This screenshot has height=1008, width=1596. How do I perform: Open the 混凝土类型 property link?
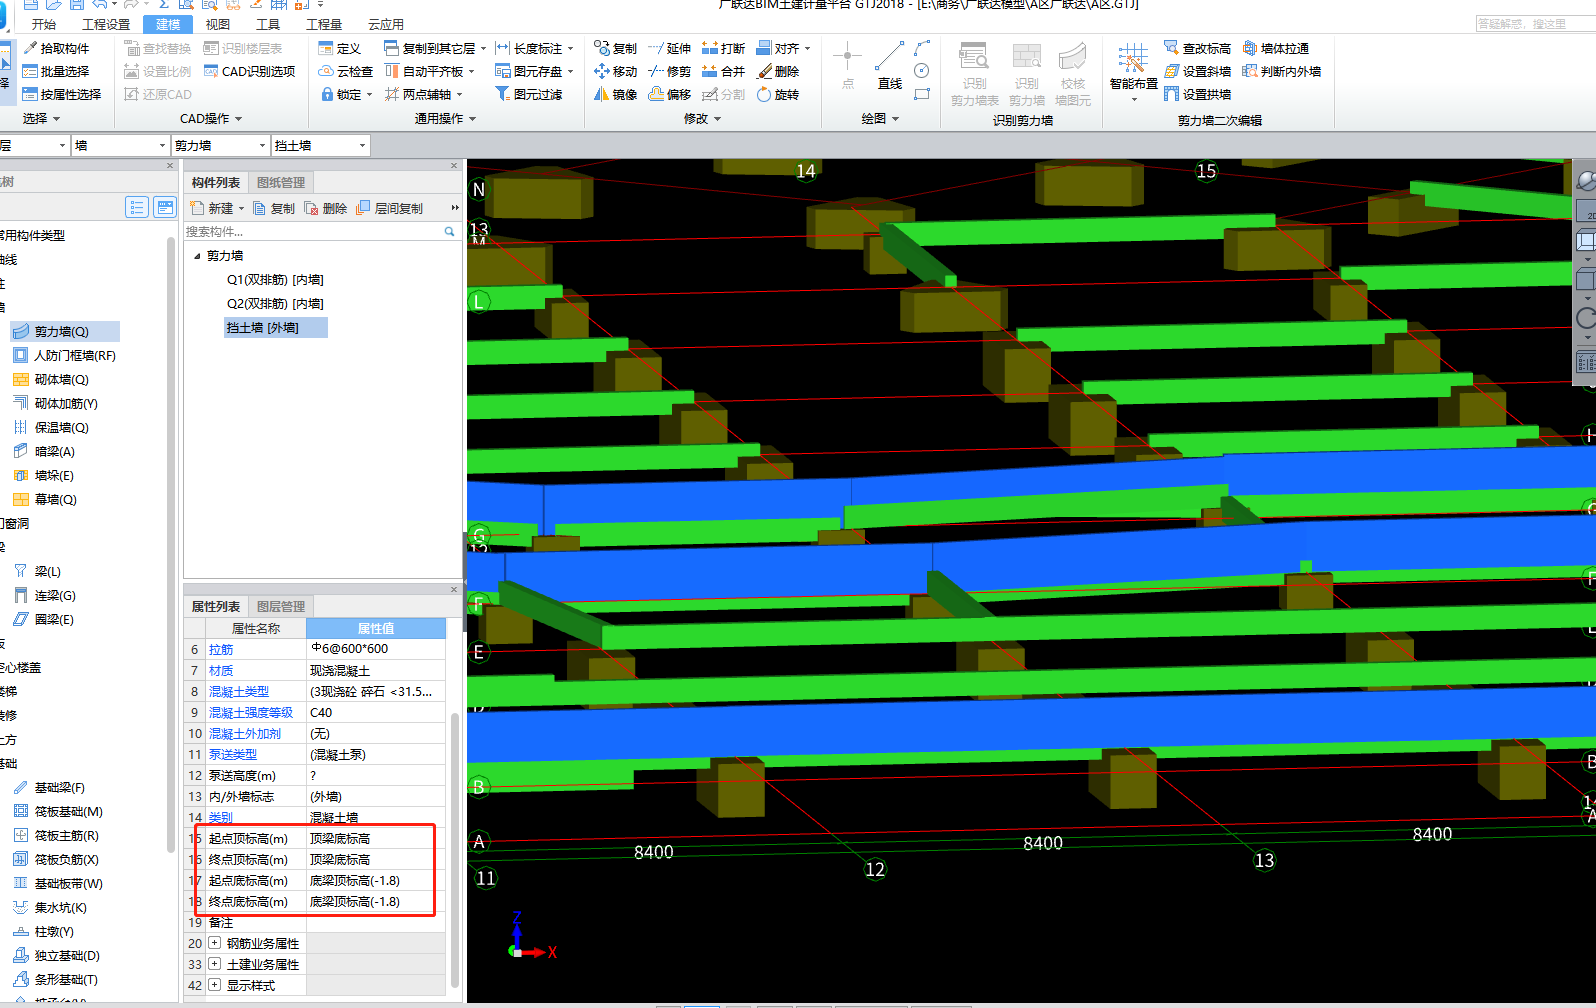(239, 691)
